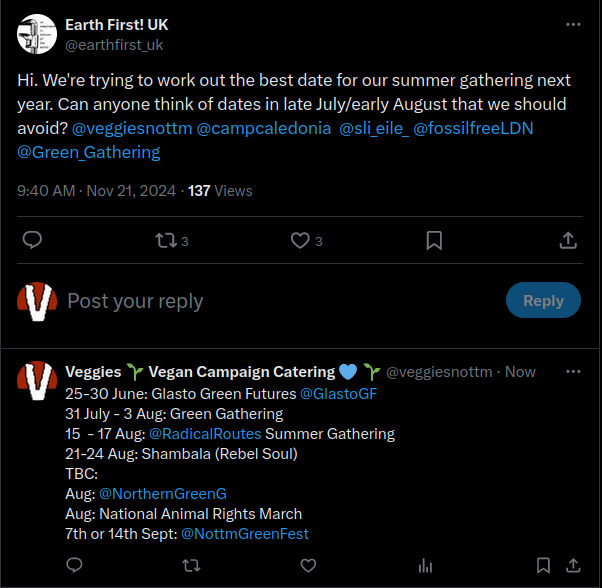The height and width of the screenshot is (588, 602).
Task: Open the @NottmGreenFest mention
Action: 245,534
